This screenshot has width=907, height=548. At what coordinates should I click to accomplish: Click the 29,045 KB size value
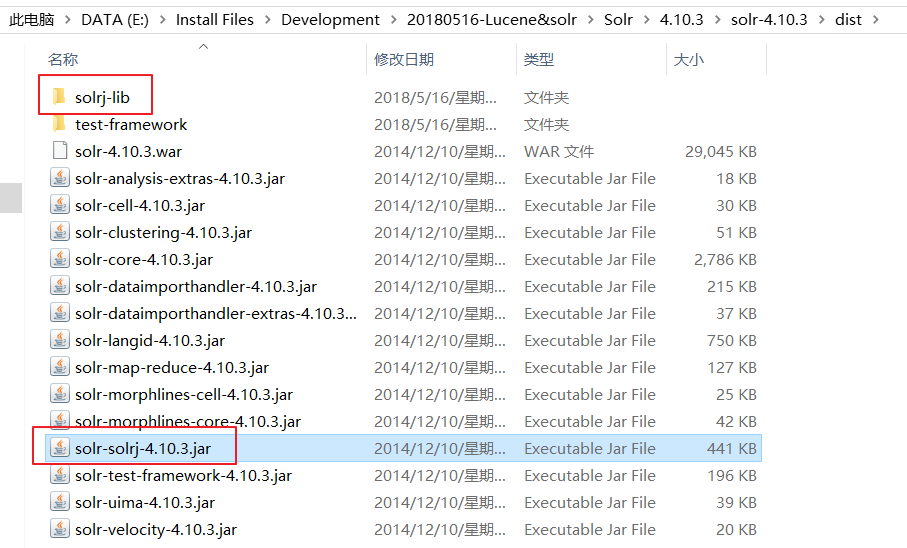click(x=721, y=152)
